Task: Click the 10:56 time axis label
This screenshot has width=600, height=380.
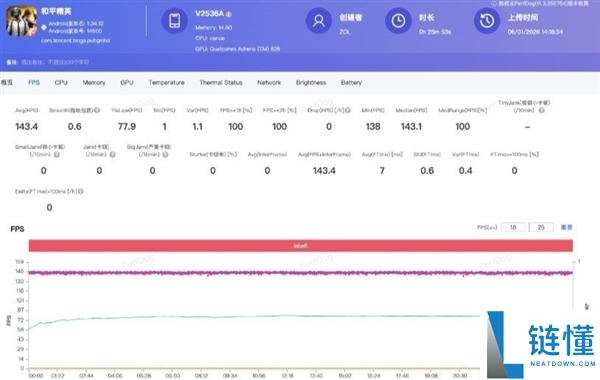Action: point(259,376)
